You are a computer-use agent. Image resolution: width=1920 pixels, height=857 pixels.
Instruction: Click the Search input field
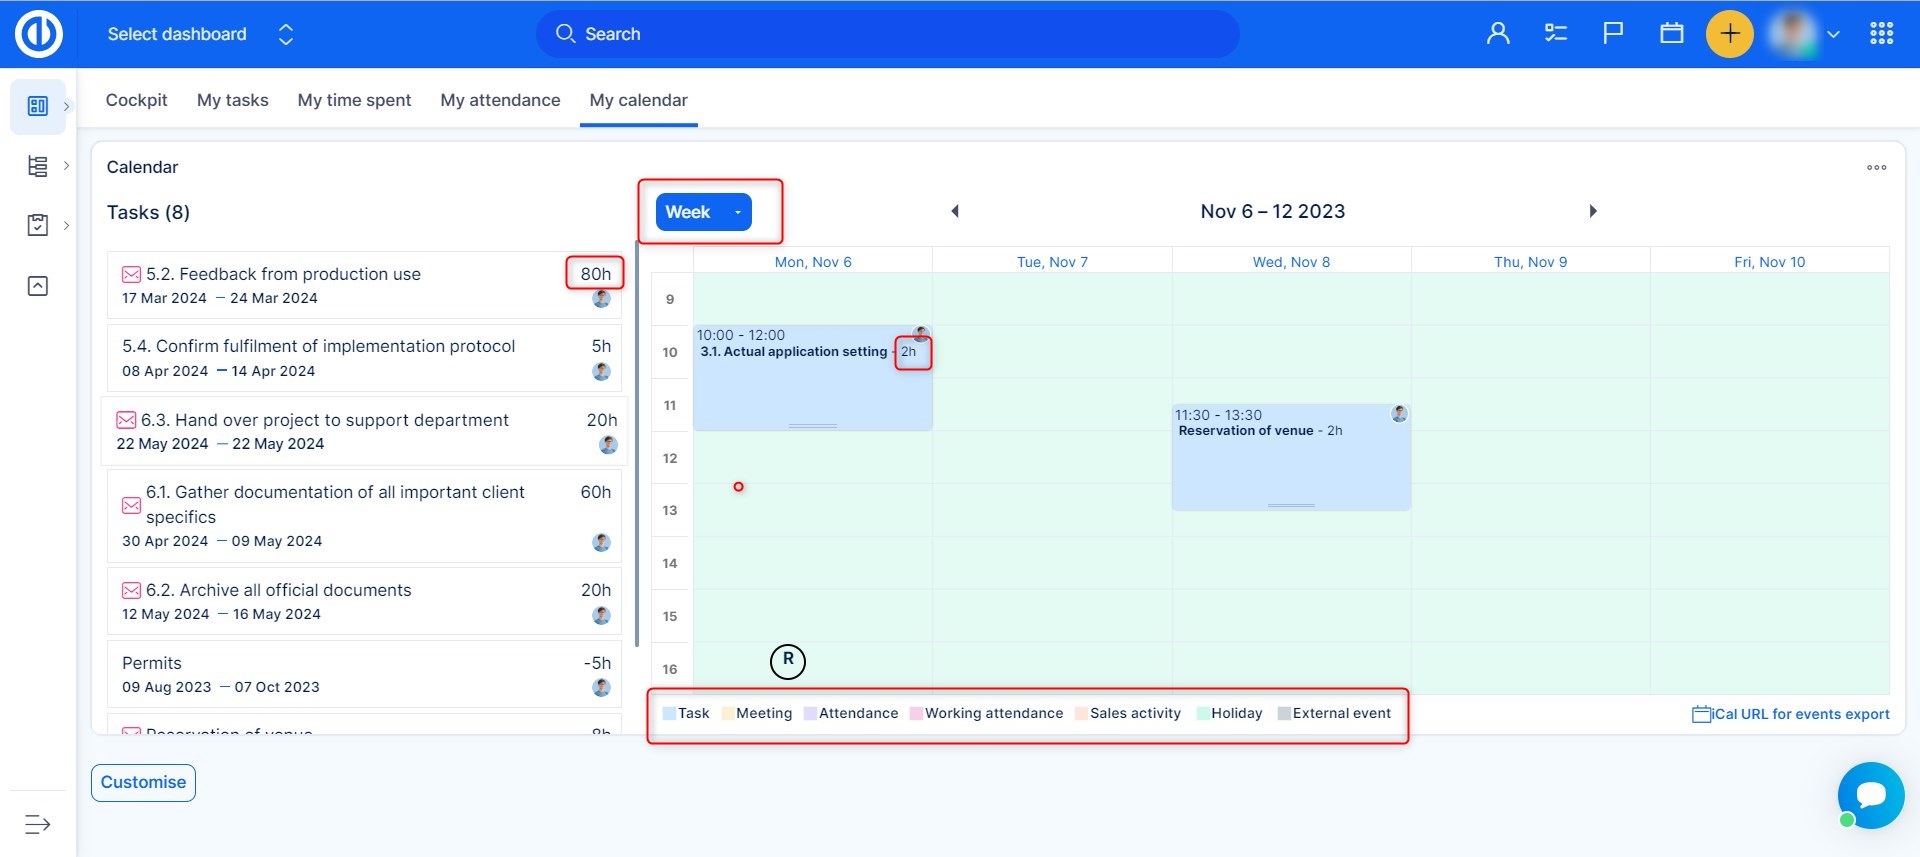click(887, 34)
